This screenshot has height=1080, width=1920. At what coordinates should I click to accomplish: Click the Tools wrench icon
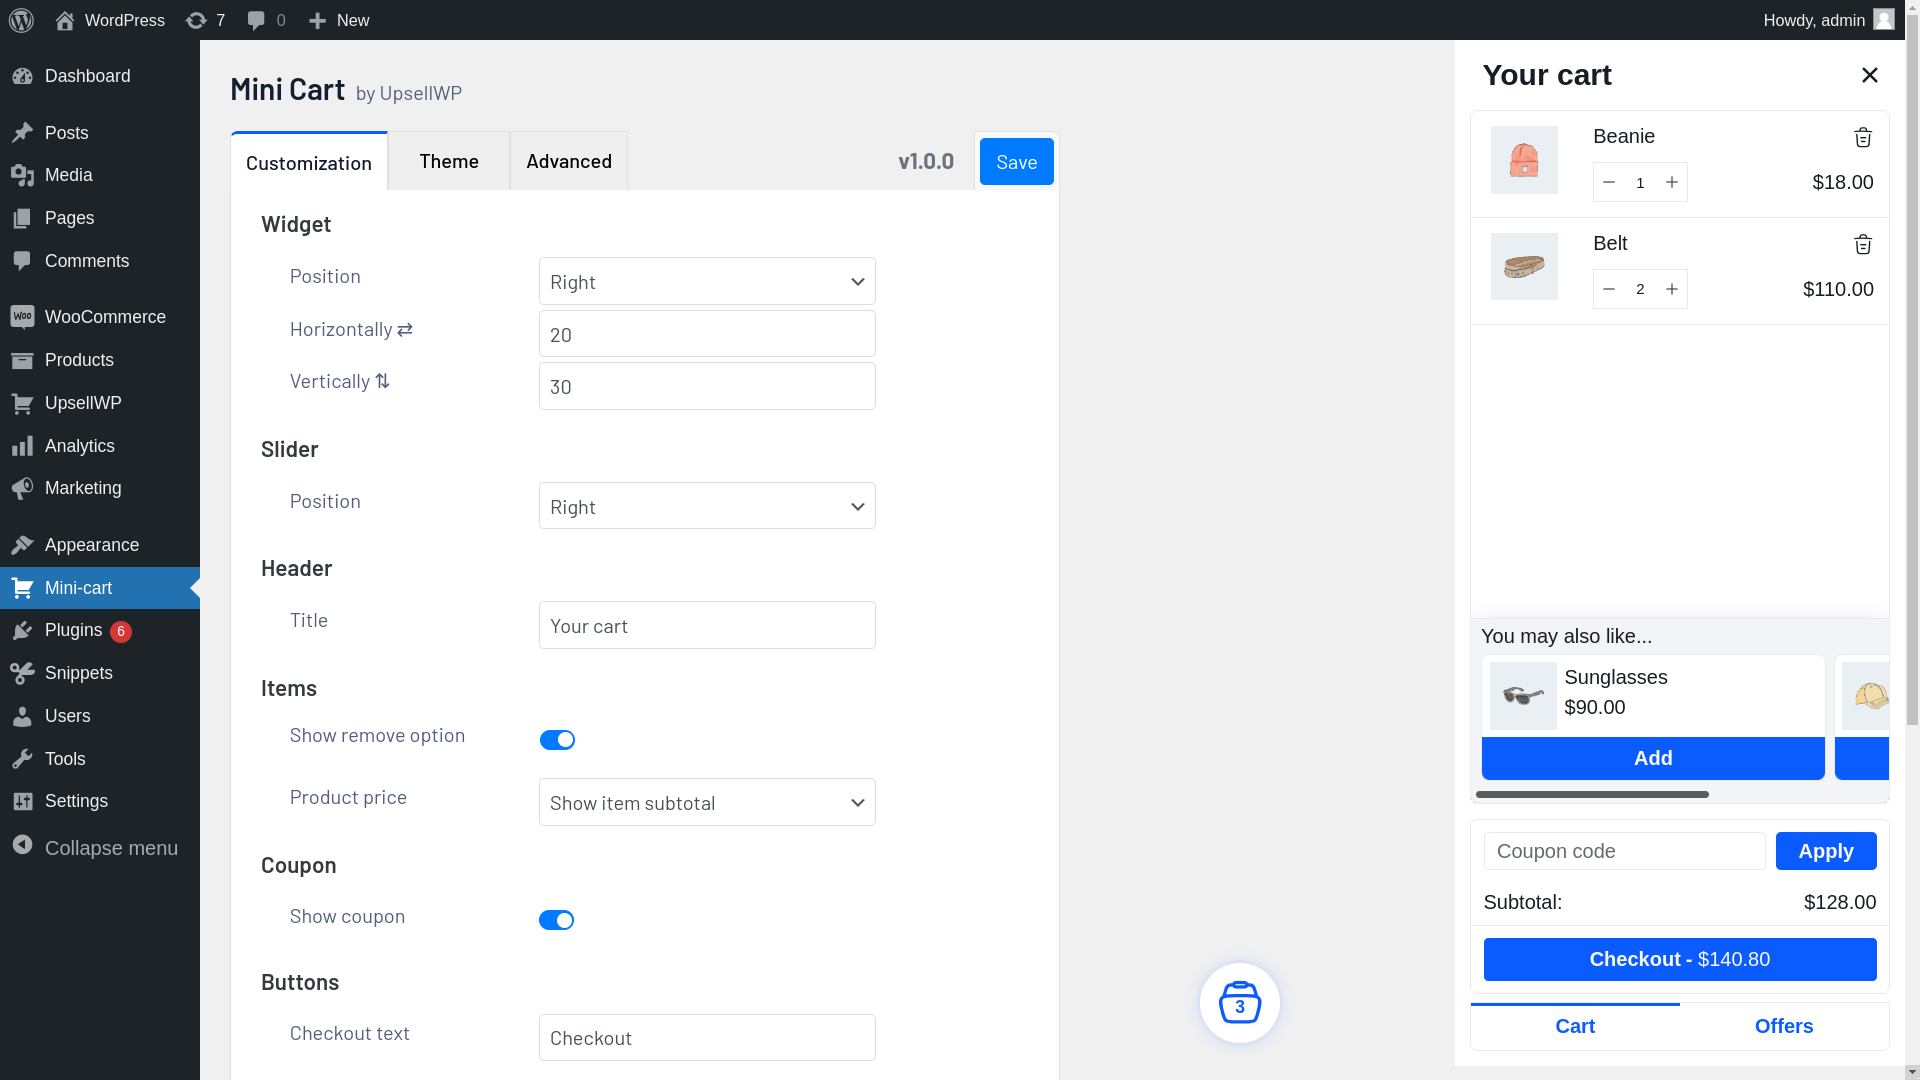point(22,759)
